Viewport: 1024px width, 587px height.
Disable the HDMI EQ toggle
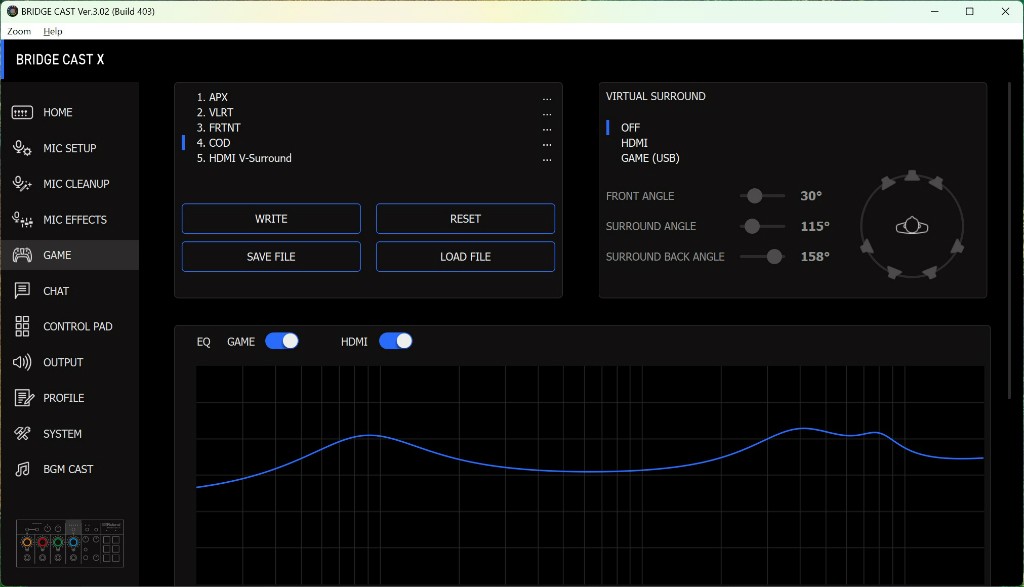[x=395, y=341]
